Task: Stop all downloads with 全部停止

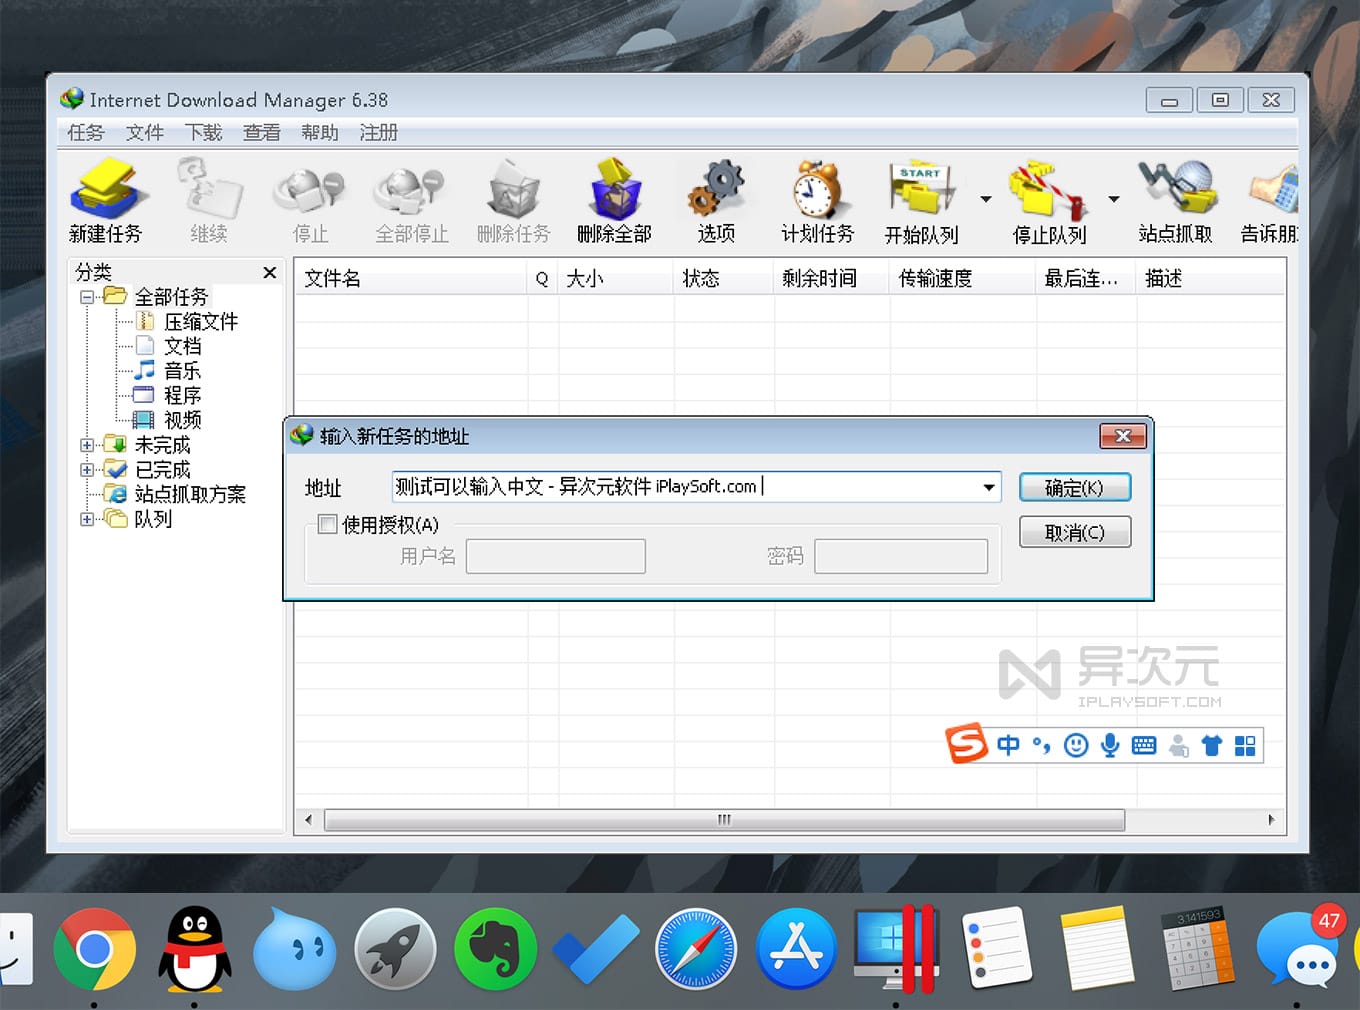Action: click(411, 200)
